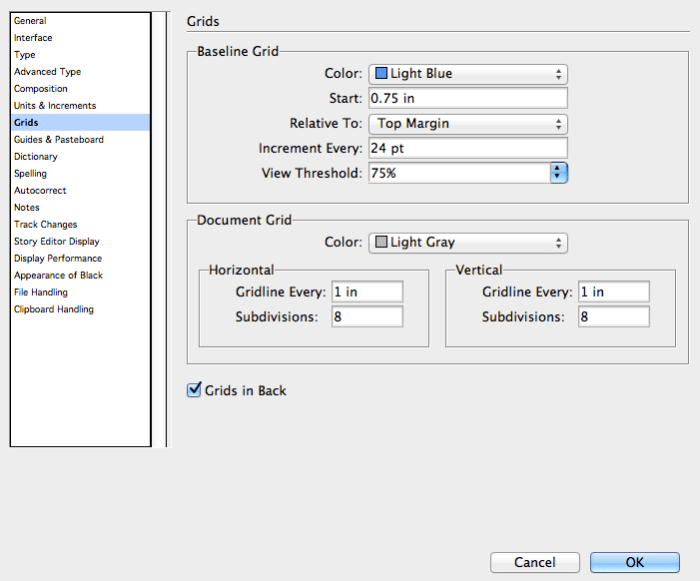Open the Relative To dropdown showing Top Margin

(x=468, y=124)
